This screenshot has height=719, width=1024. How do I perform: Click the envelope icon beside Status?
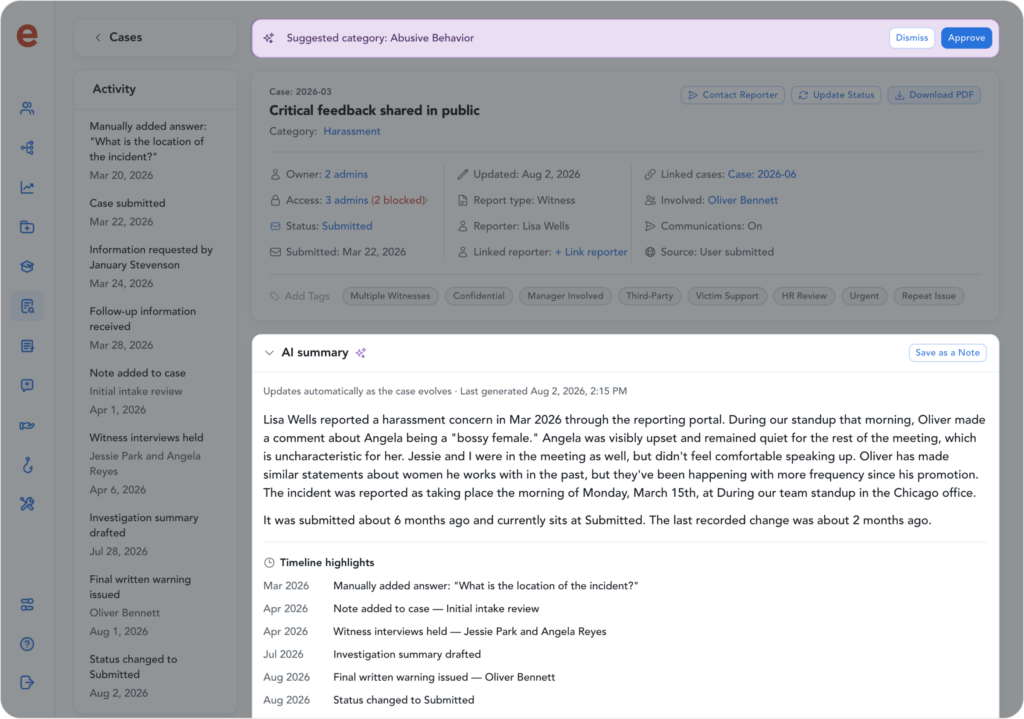click(x=276, y=226)
